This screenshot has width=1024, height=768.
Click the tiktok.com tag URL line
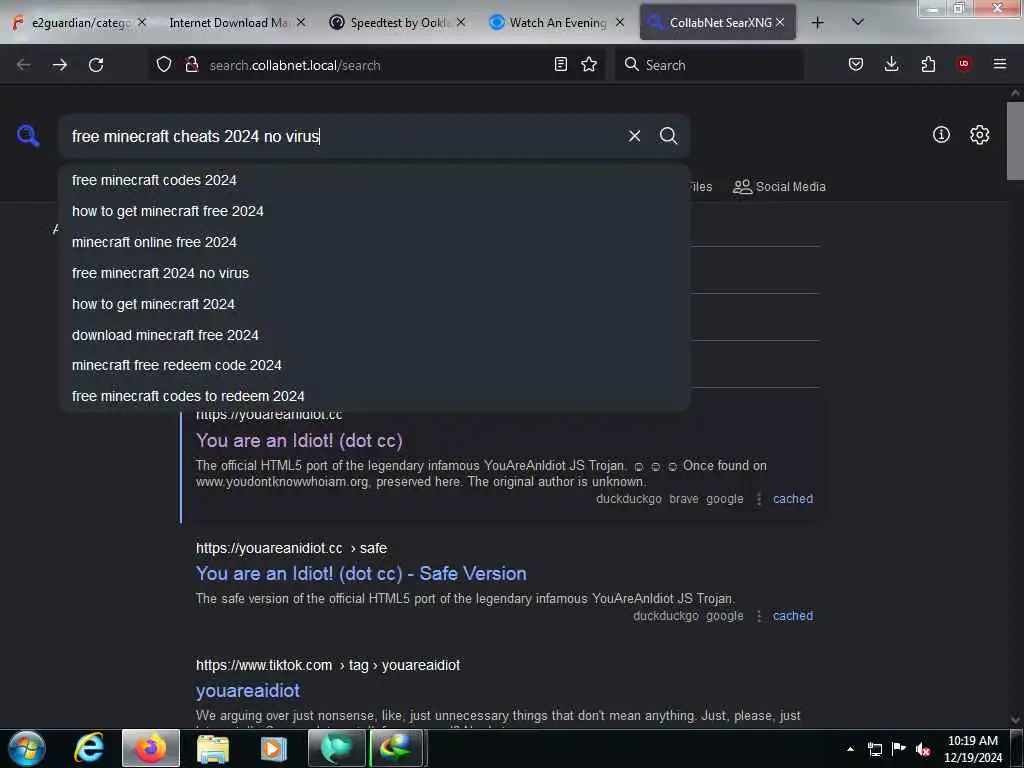[x=328, y=665]
